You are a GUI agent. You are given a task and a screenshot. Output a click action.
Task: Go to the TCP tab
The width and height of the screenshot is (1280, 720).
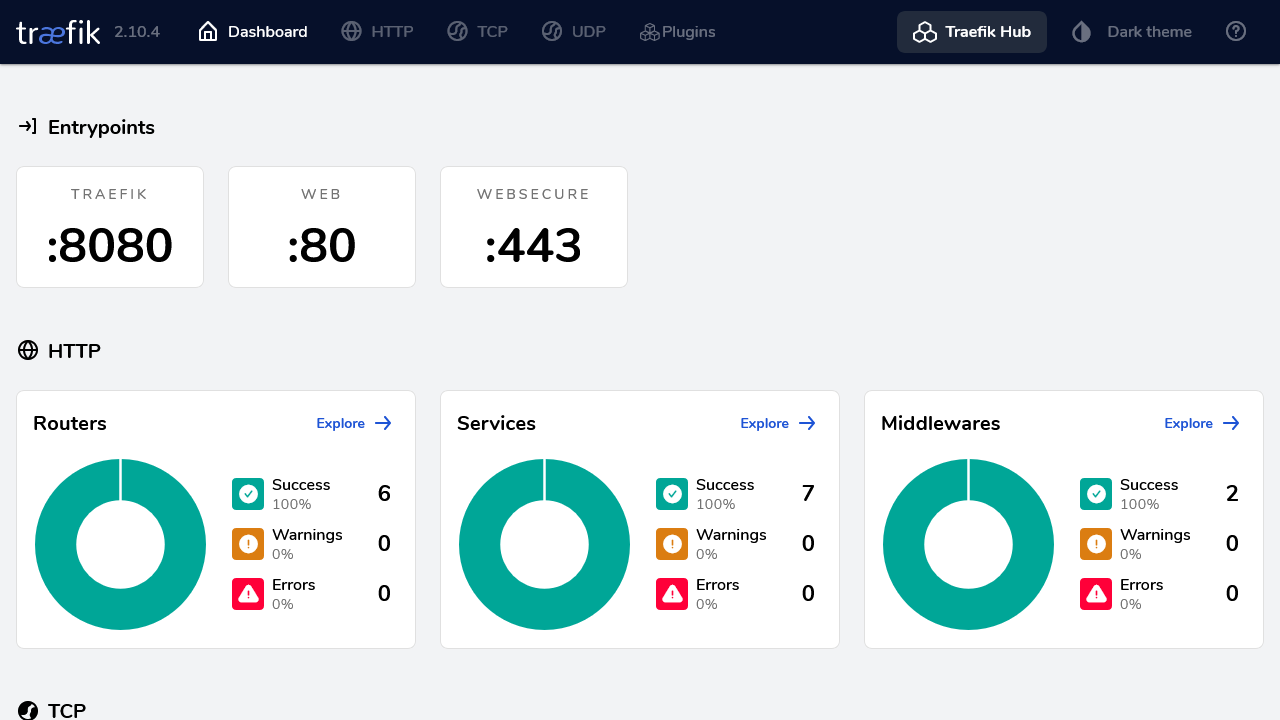click(477, 32)
